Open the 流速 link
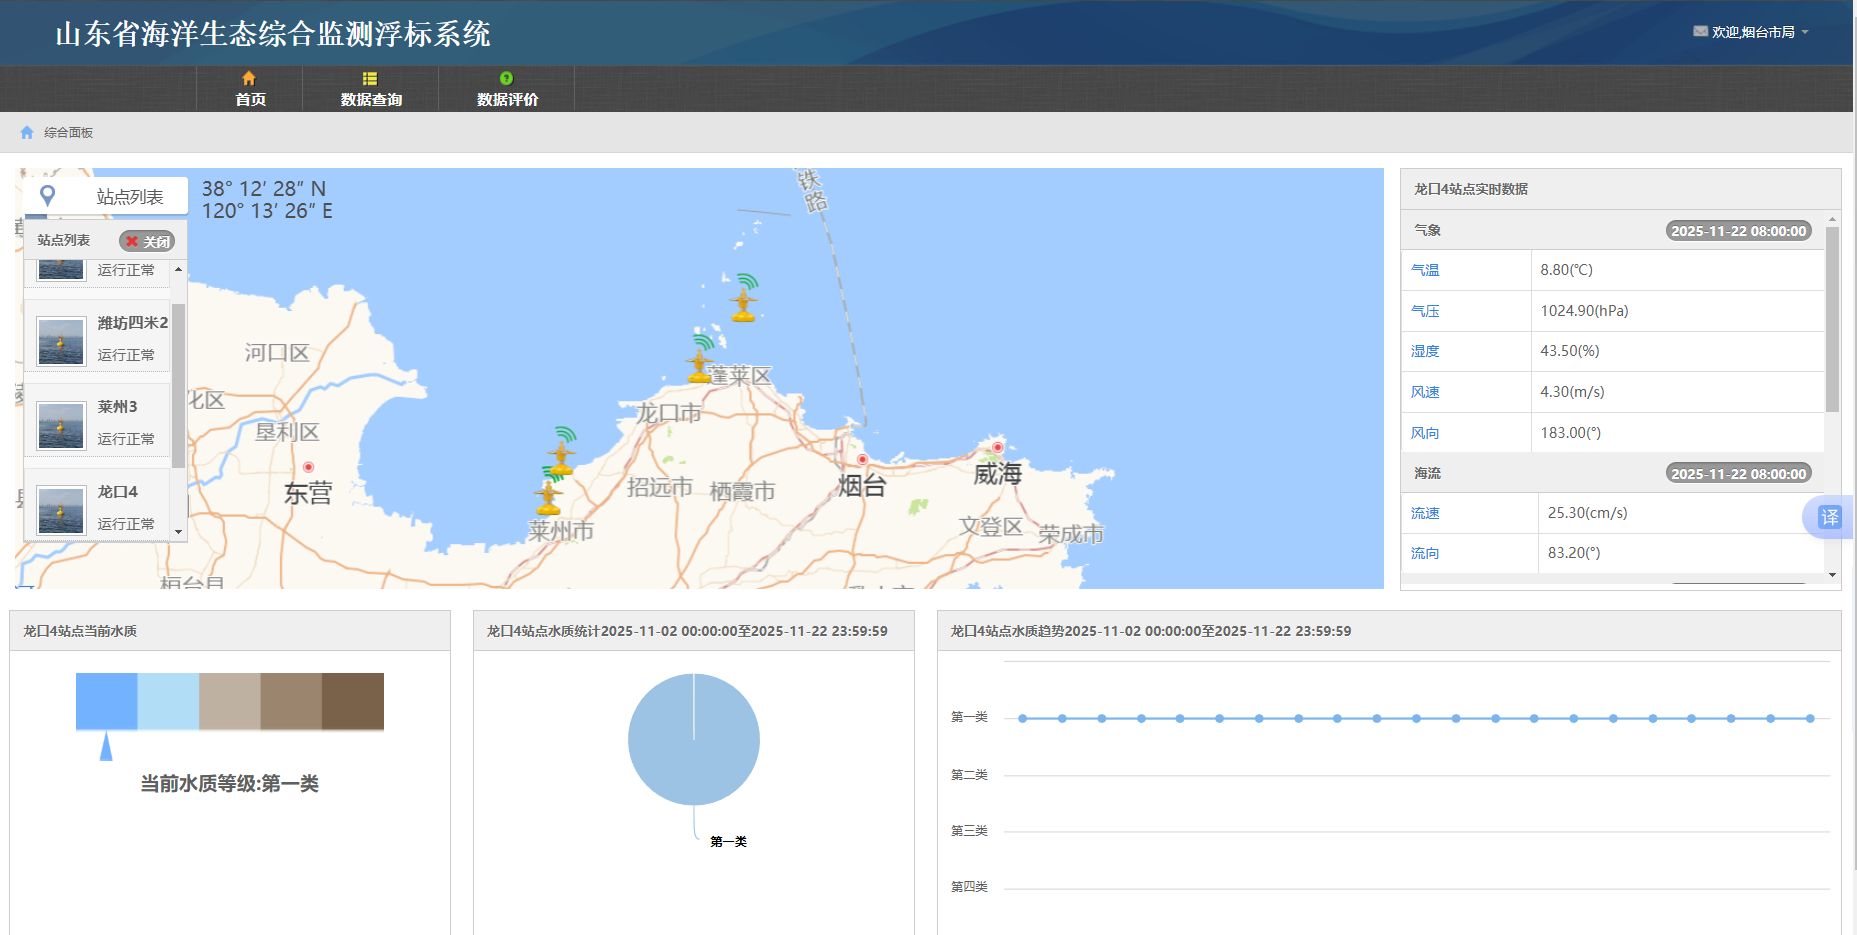This screenshot has height=935, width=1857. [1425, 513]
